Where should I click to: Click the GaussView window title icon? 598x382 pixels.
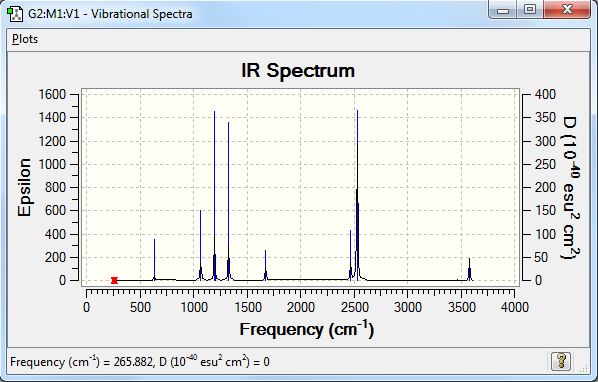click(15, 14)
